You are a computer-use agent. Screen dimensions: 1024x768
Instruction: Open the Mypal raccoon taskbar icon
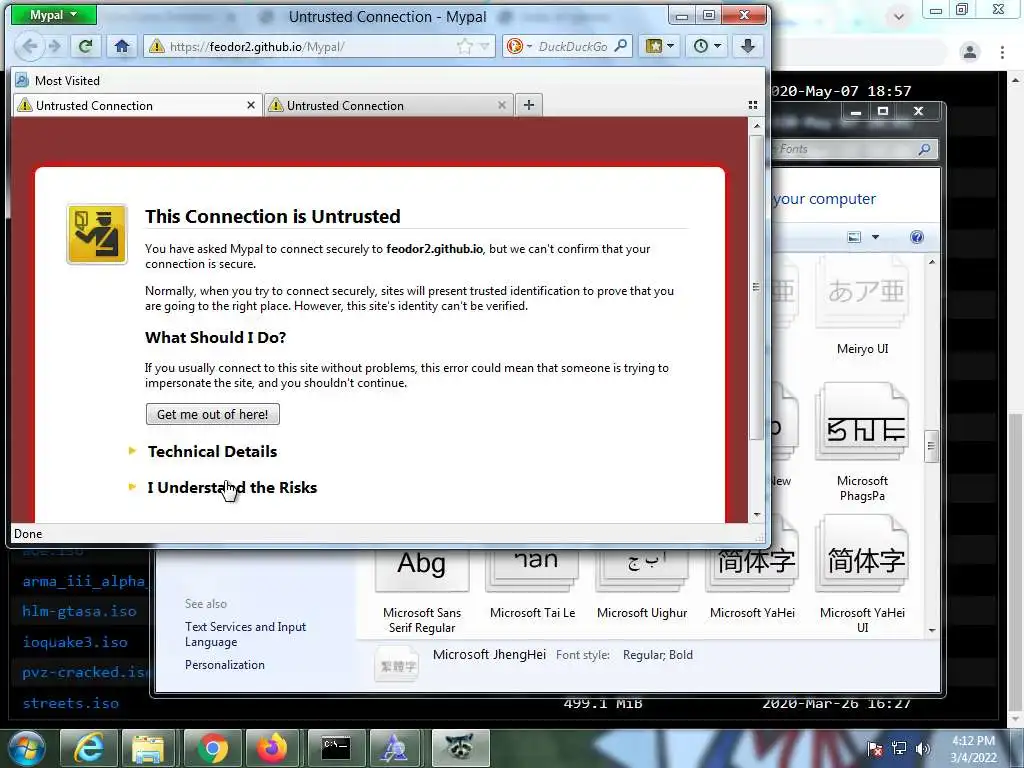[x=460, y=748]
